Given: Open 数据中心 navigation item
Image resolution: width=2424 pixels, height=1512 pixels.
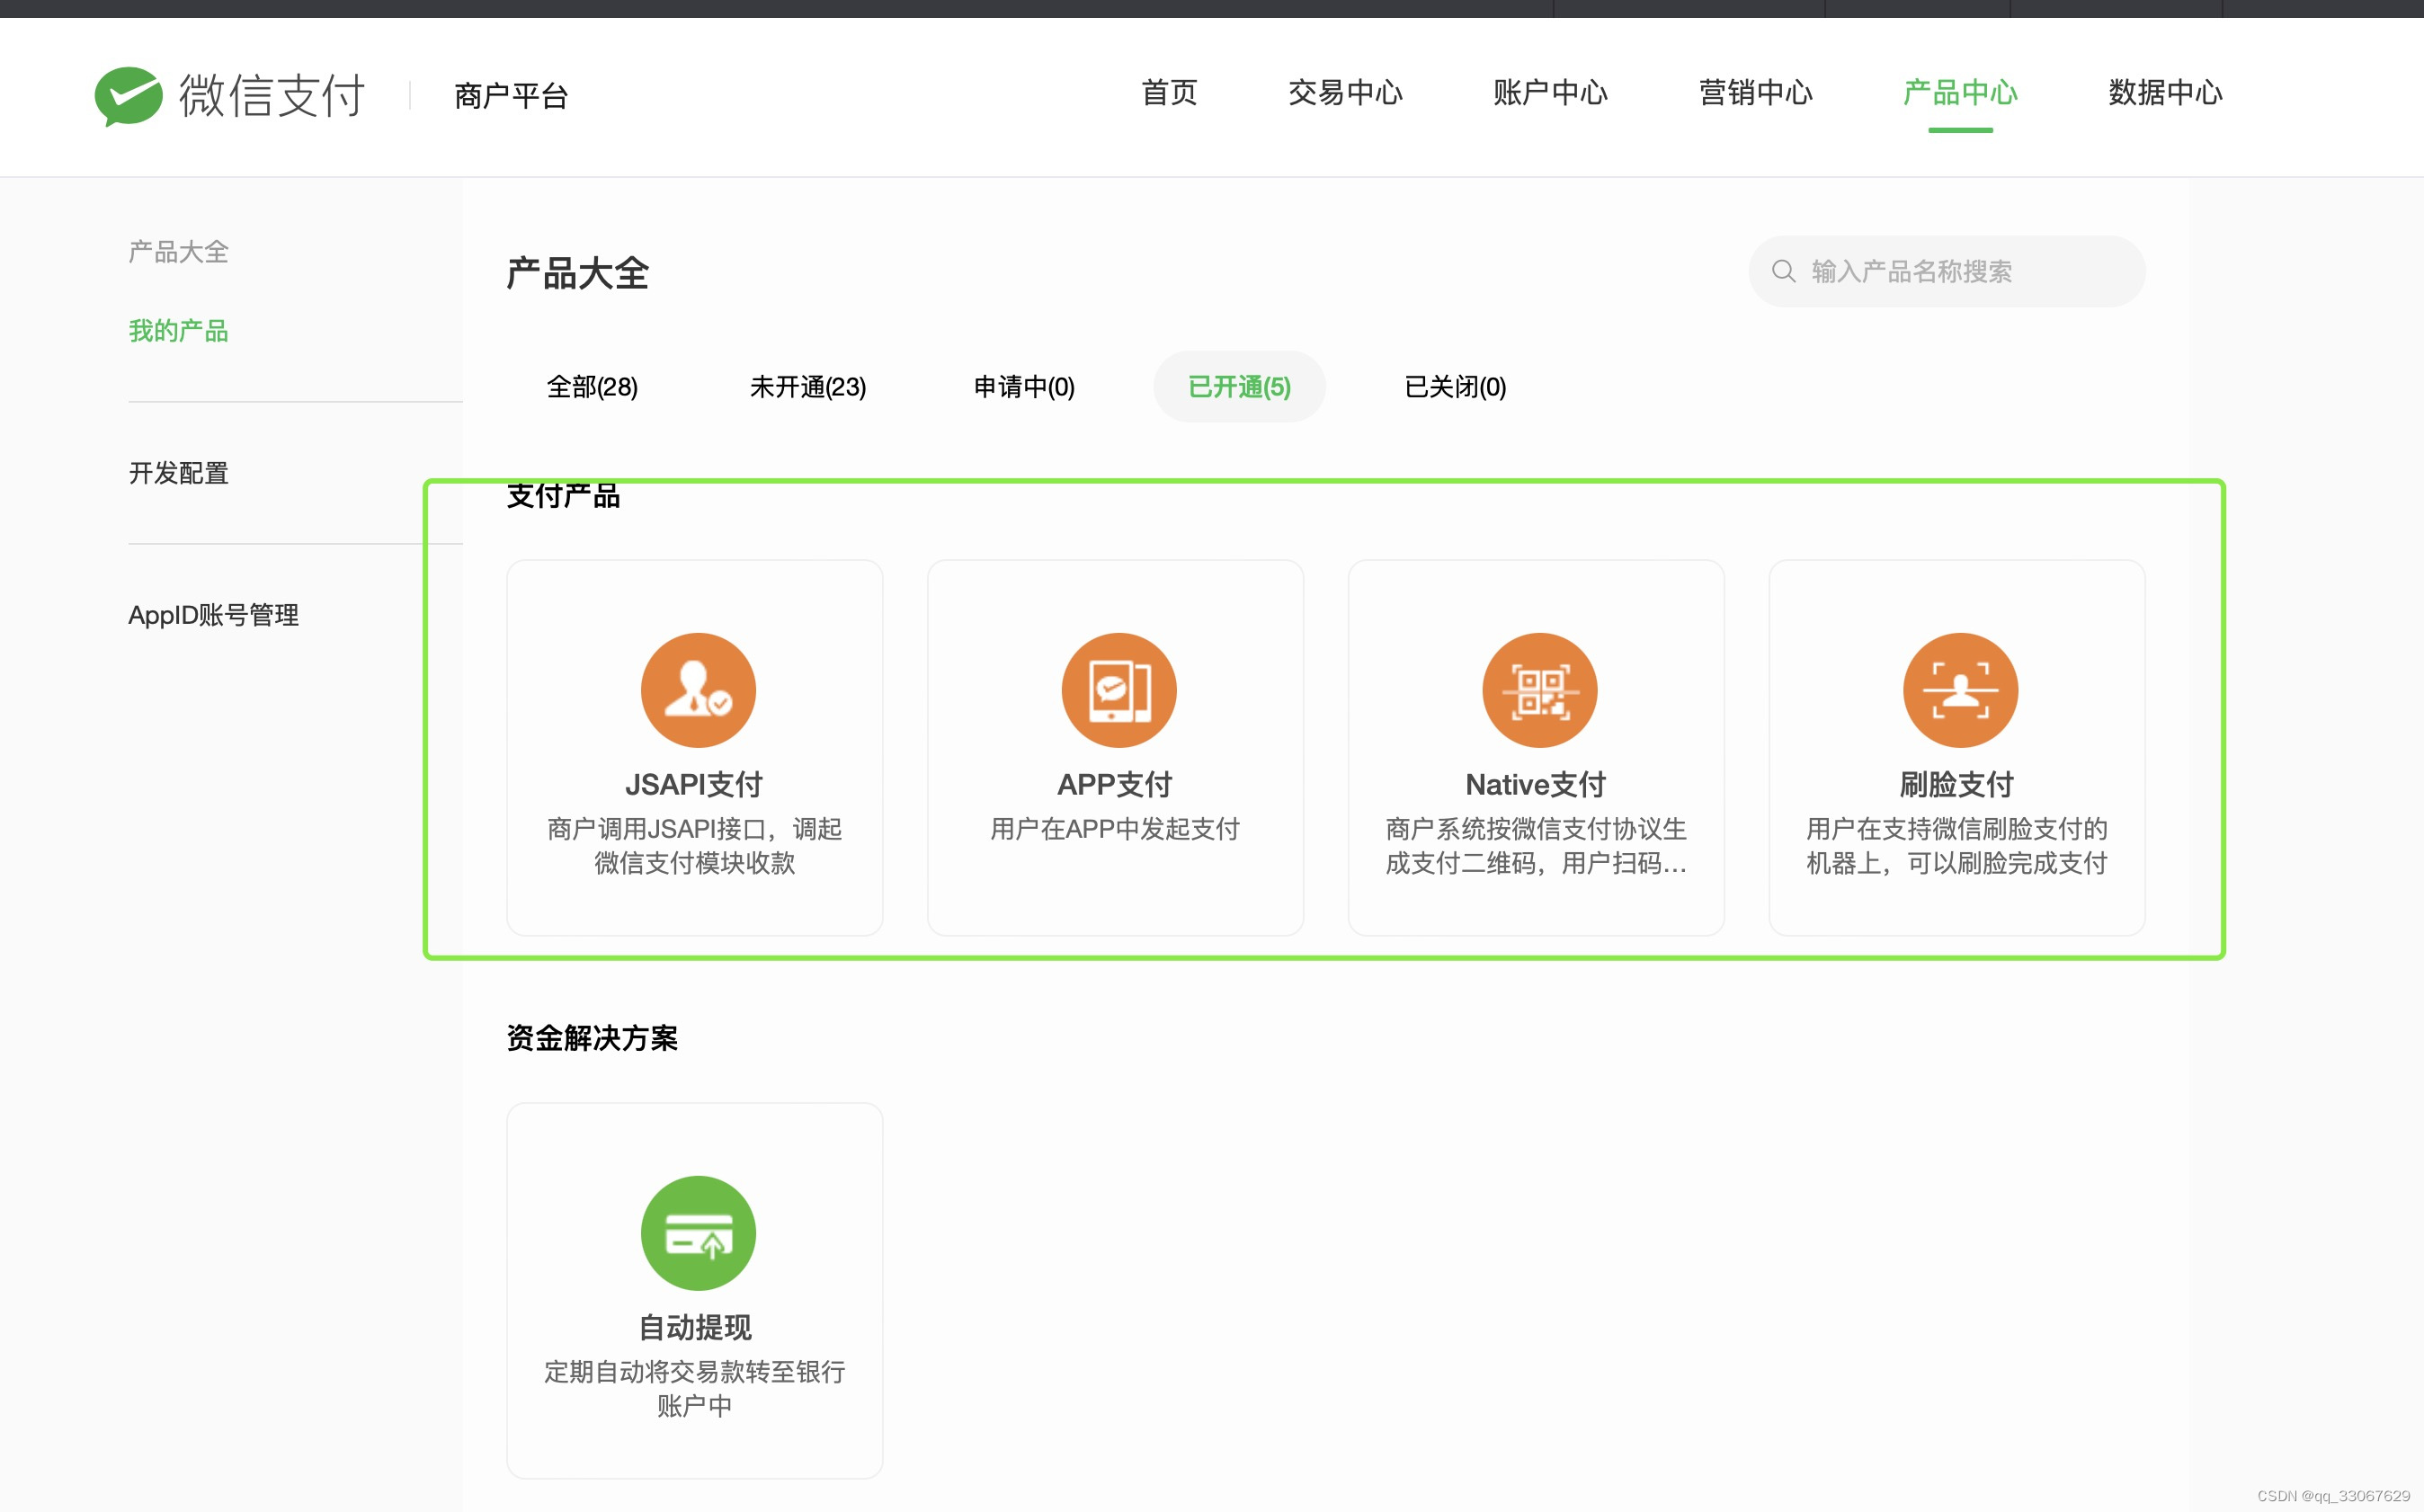Looking at the screenshot, I should click(2165, 93).
